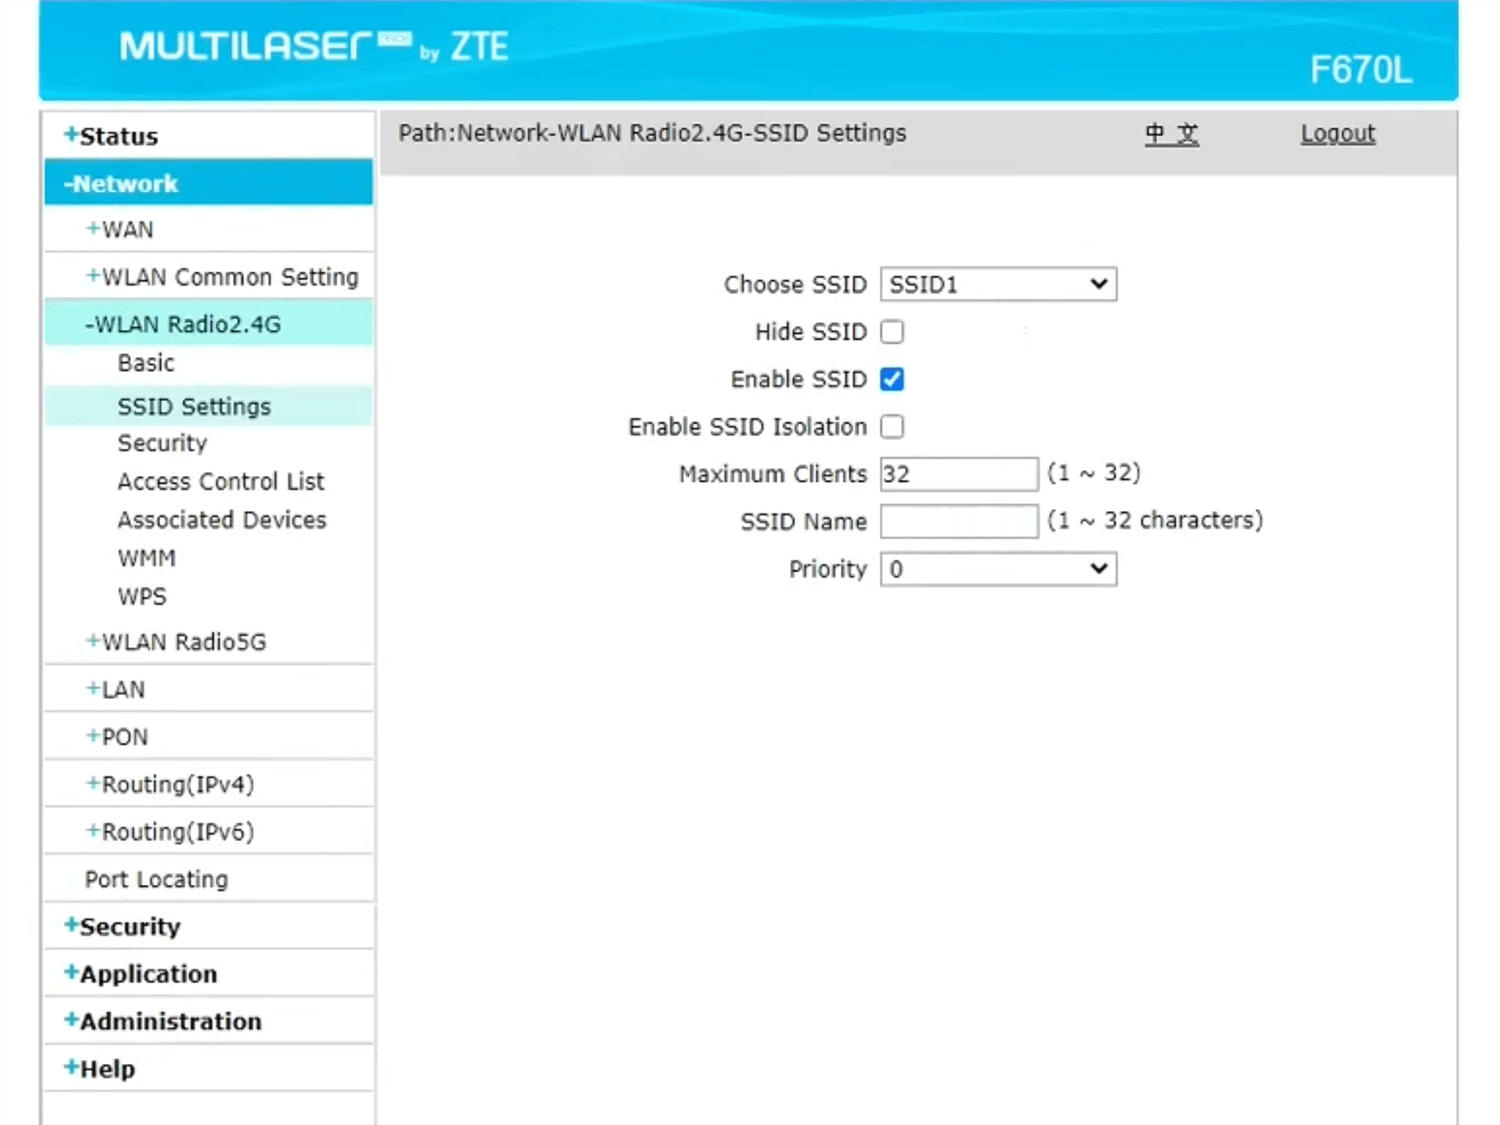Open the Priority dropdown
This screenshot has height=1125, width=1500.
click(x=998, y=569)
